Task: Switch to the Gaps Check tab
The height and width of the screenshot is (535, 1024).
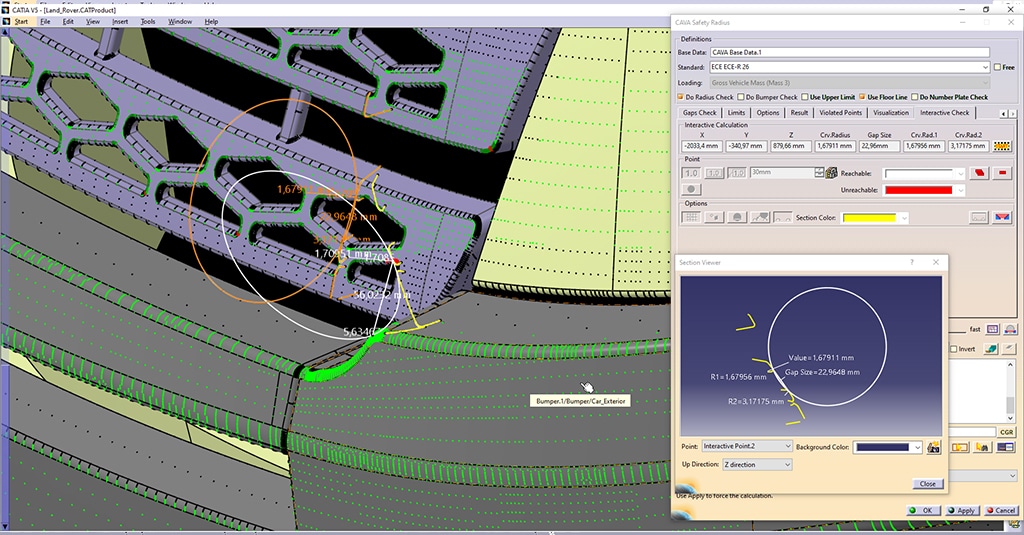Action: click(699, 112)
